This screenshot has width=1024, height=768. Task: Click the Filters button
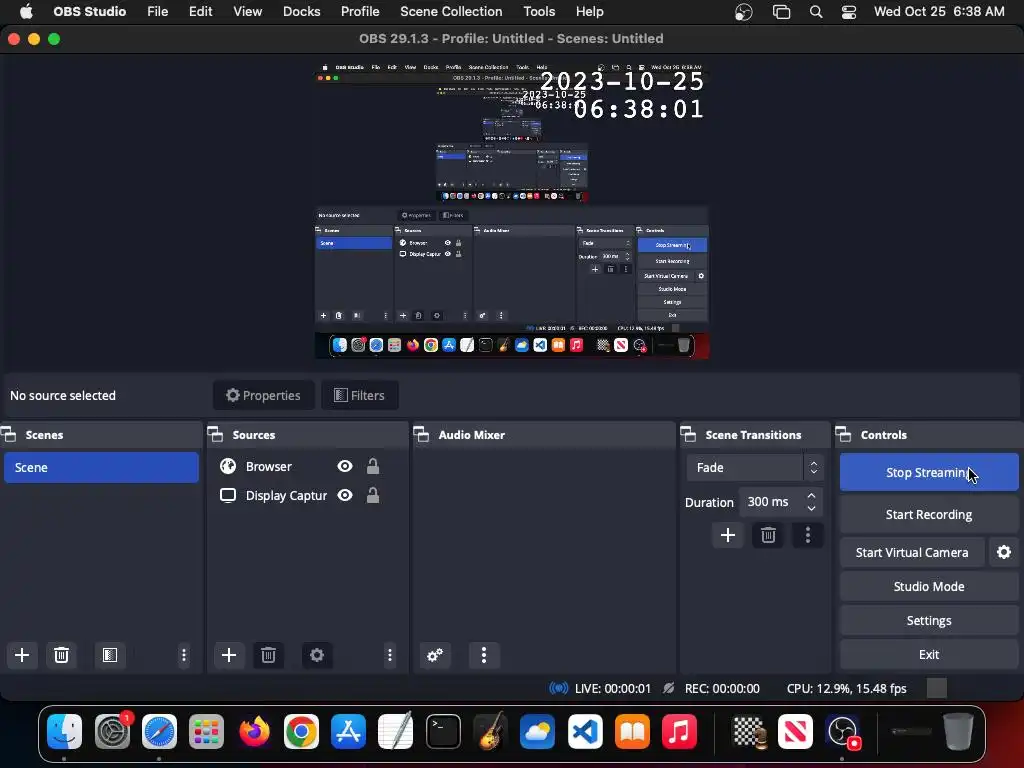(x=360, y=395)
